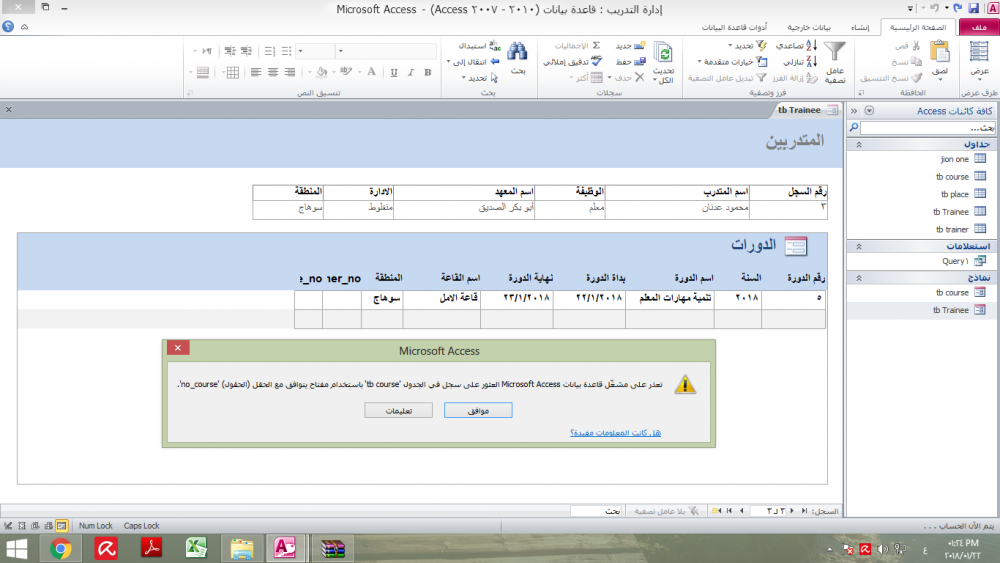The height and width of the screenshot is (563, 1000).
Task: Switch to إنشاء Create tab
Action: click(x=860, y=27)
